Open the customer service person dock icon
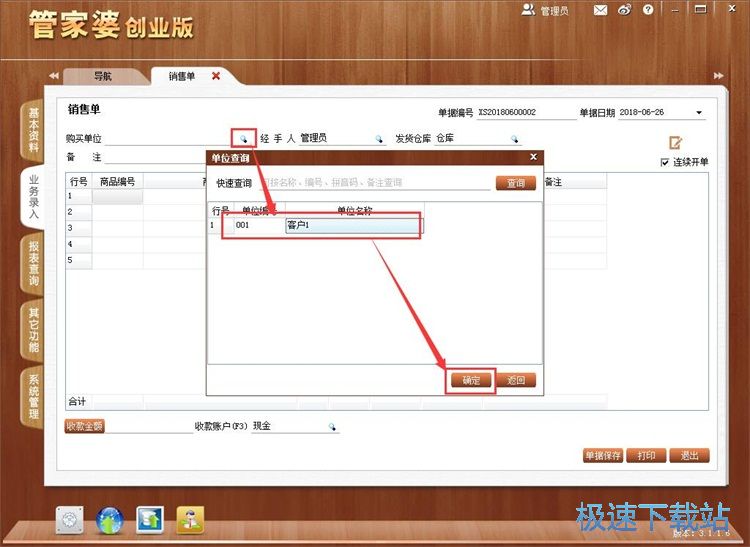This screenshot has height=547, width=750. click(190, 520)
